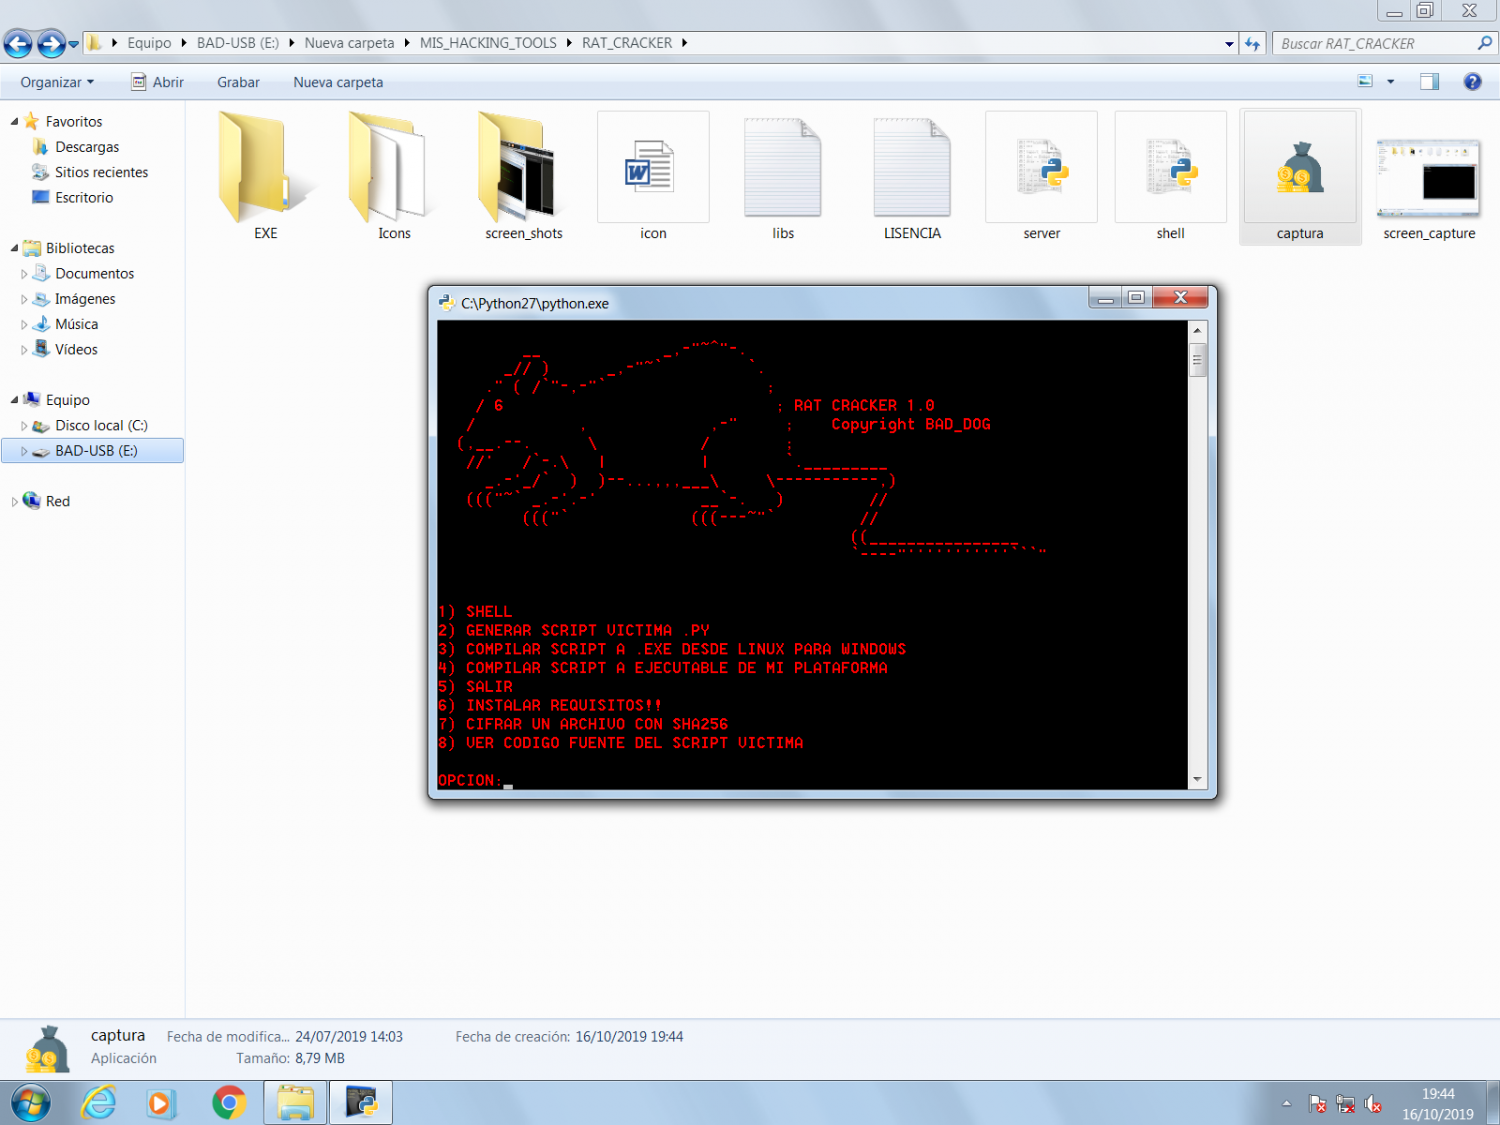1500x1125 pixels.
Task: Select the LISENCIA file
Action: click(x=912, y=177)
